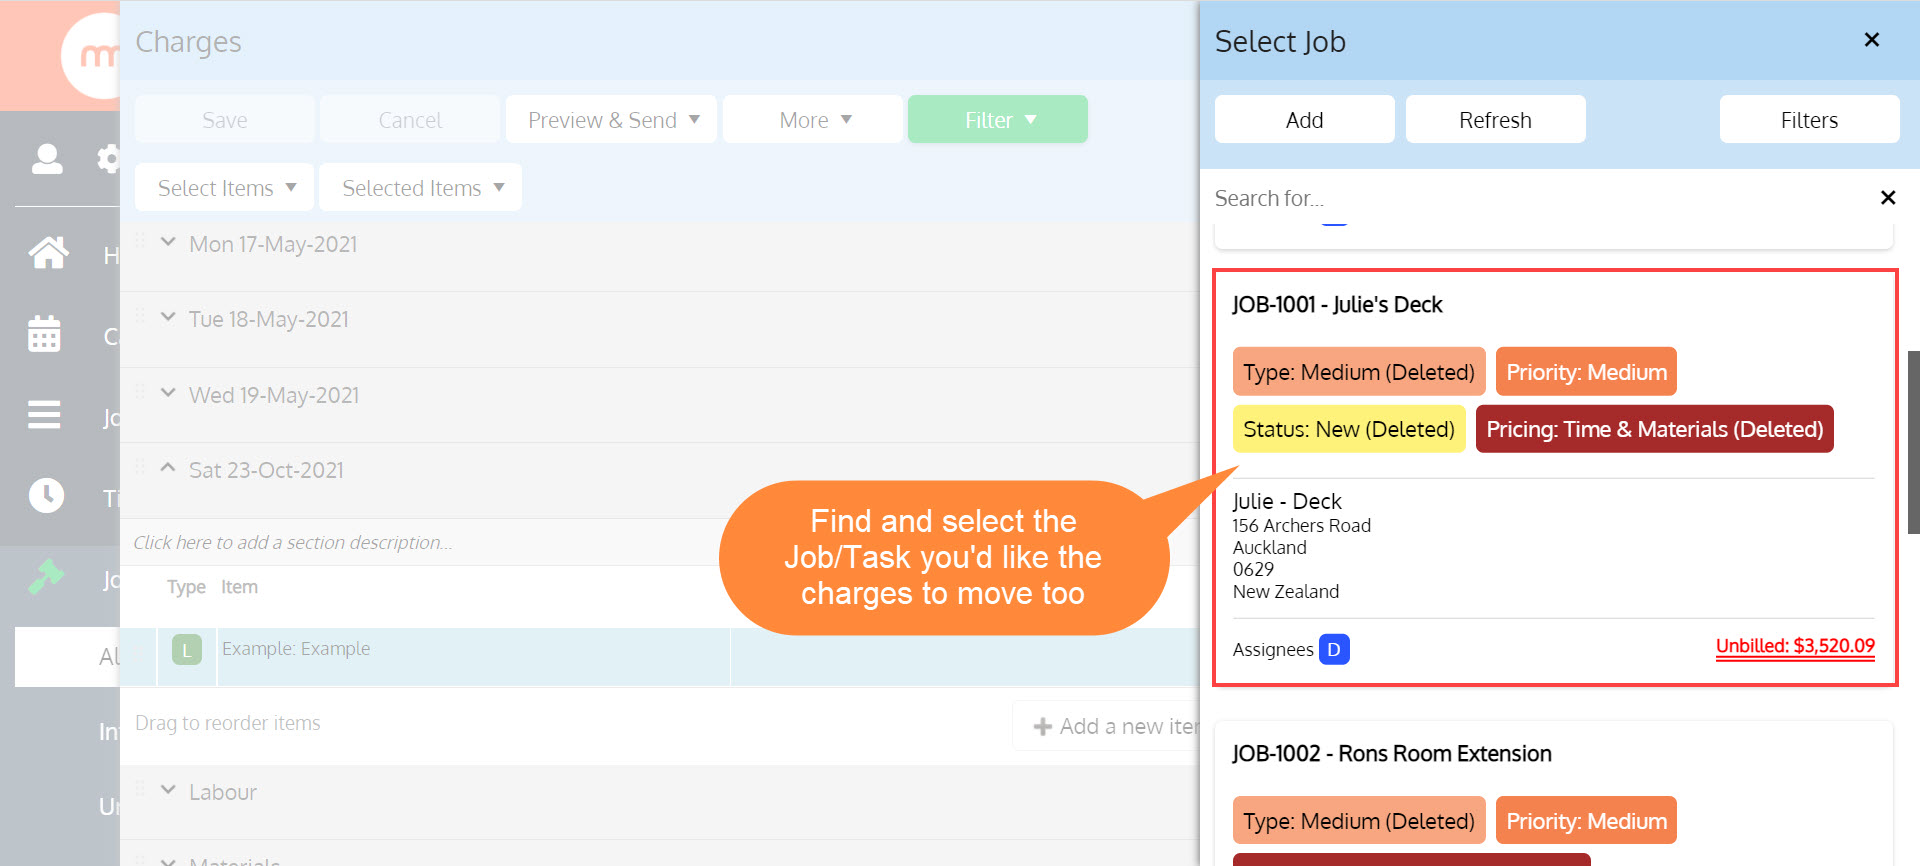The height and width of the screenshot is (866, 1920).
Task: Click Type: Medium (Deleted) tag on JOB-1001
Action: coord(1359,372)
